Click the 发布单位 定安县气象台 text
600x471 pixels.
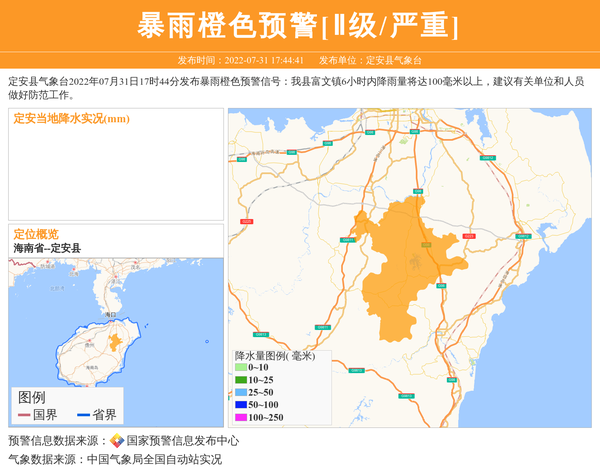(370, 60)
